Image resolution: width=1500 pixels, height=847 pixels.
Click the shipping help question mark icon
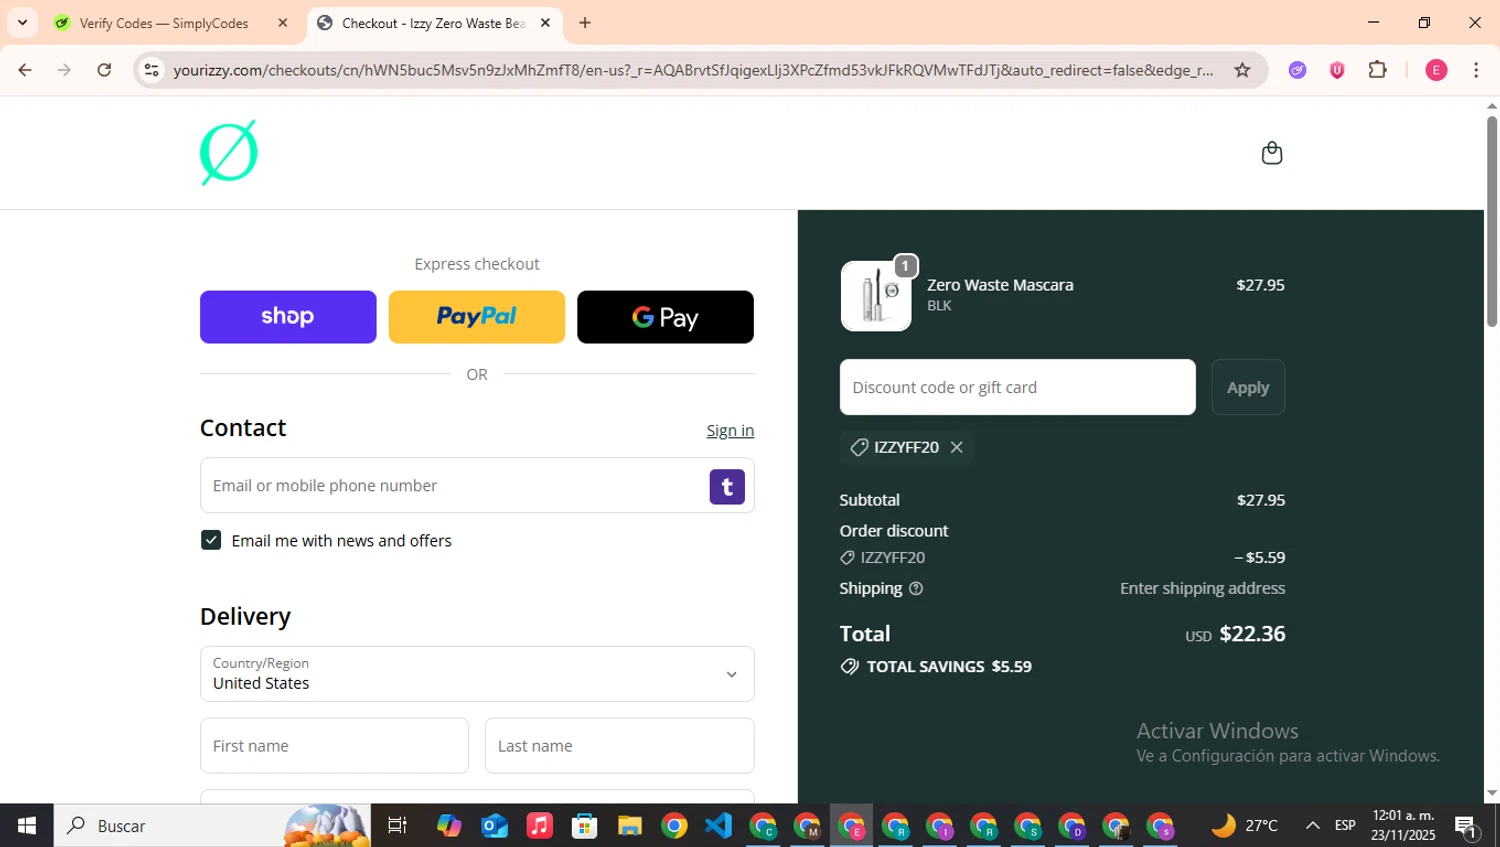tap(916, 588)
